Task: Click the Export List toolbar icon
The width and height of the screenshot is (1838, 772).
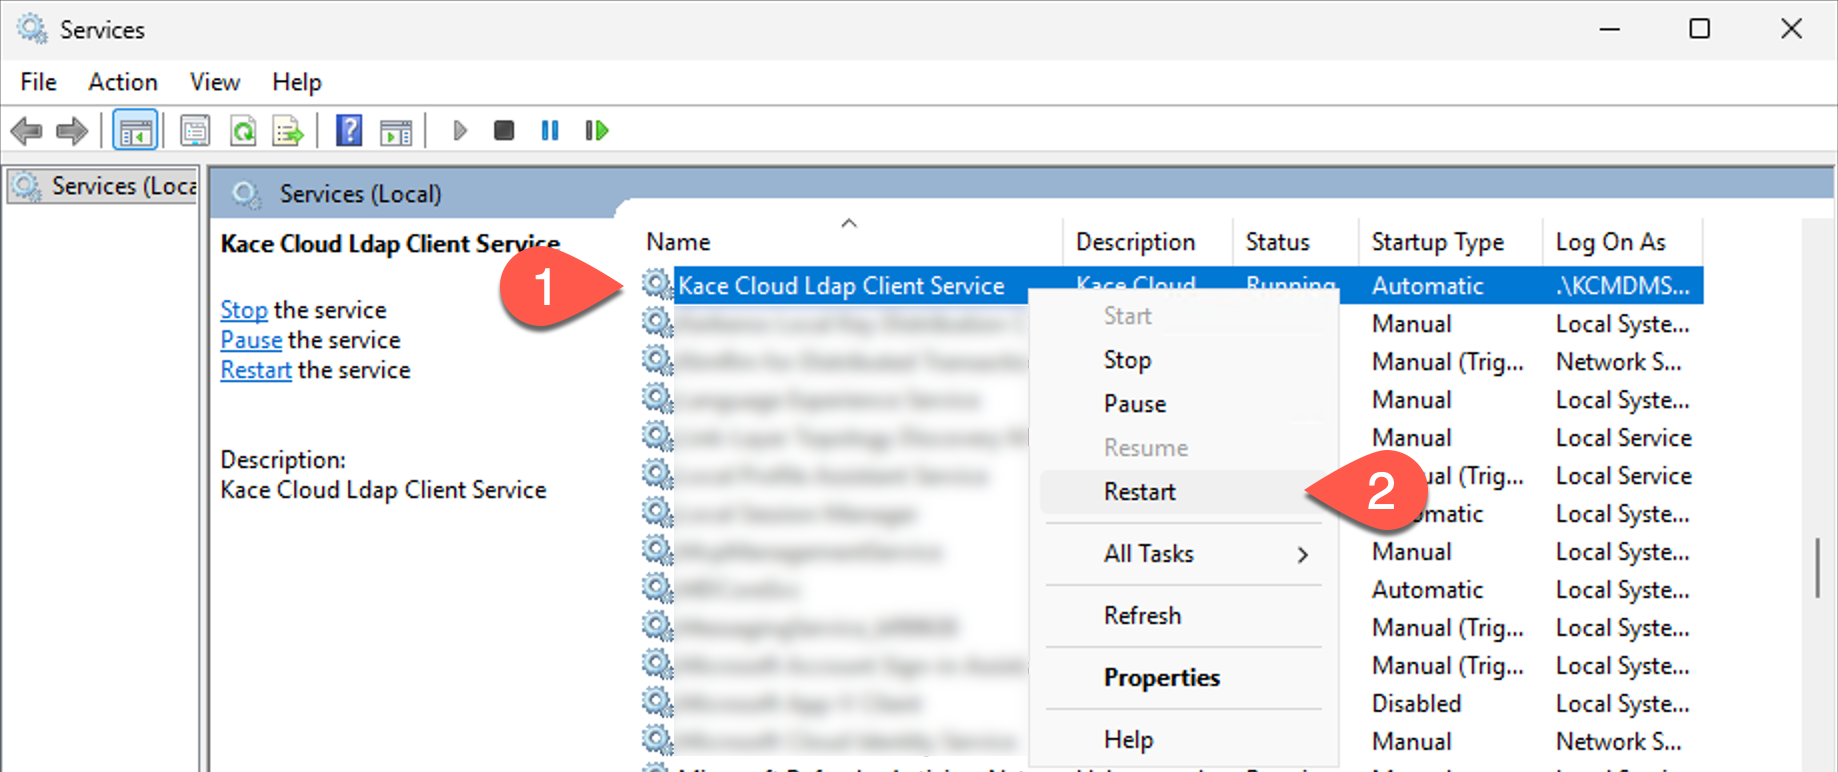Action: pyautogui.click(x=288, y=131)
